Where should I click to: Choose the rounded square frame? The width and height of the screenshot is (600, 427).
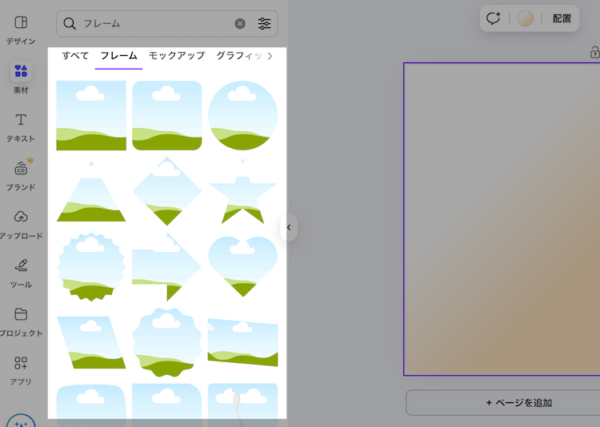point(167,116)
